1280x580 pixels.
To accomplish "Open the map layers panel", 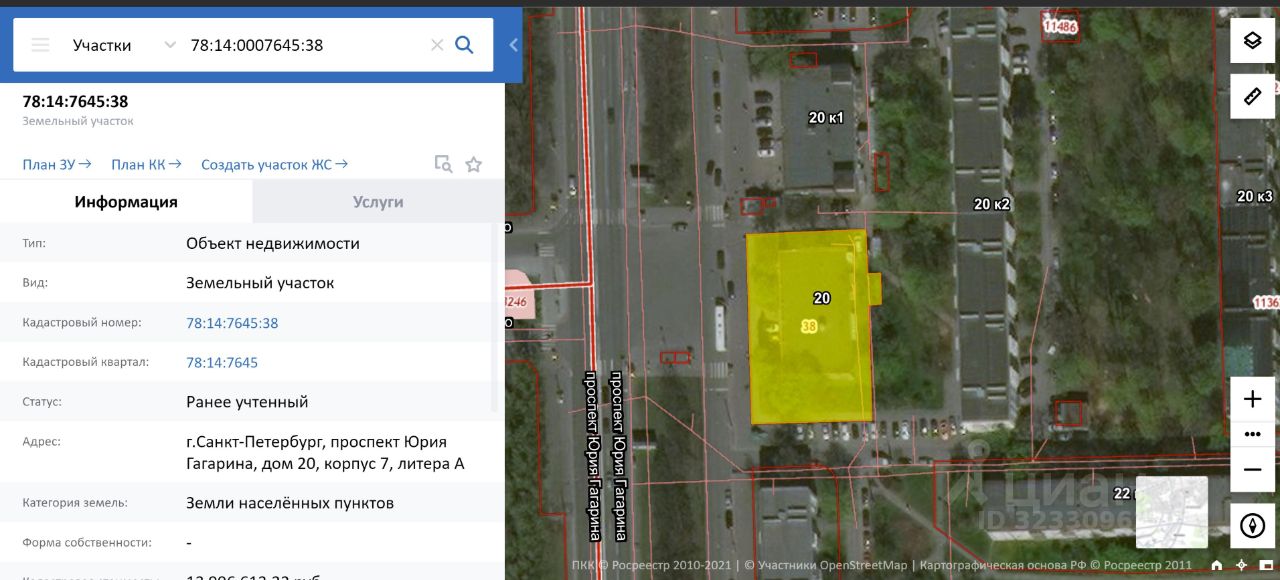I will [x=1253, y=41].
